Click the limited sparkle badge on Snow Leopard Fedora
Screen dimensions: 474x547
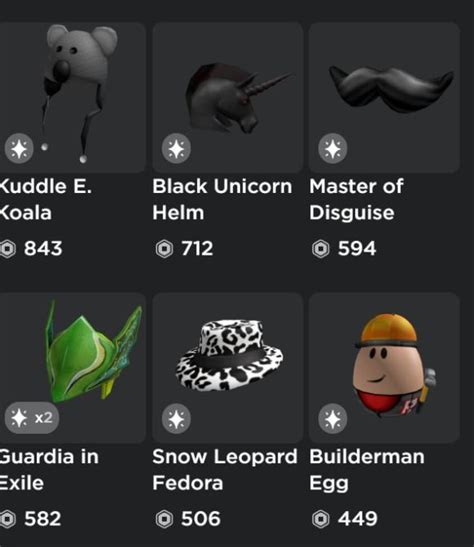(x=176, y=419)
